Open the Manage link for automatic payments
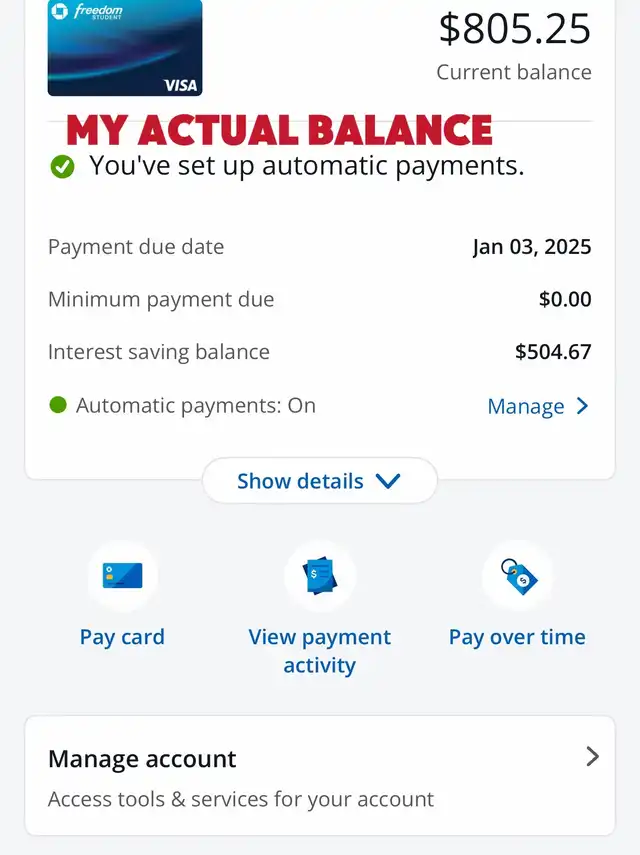 (526, 406)
